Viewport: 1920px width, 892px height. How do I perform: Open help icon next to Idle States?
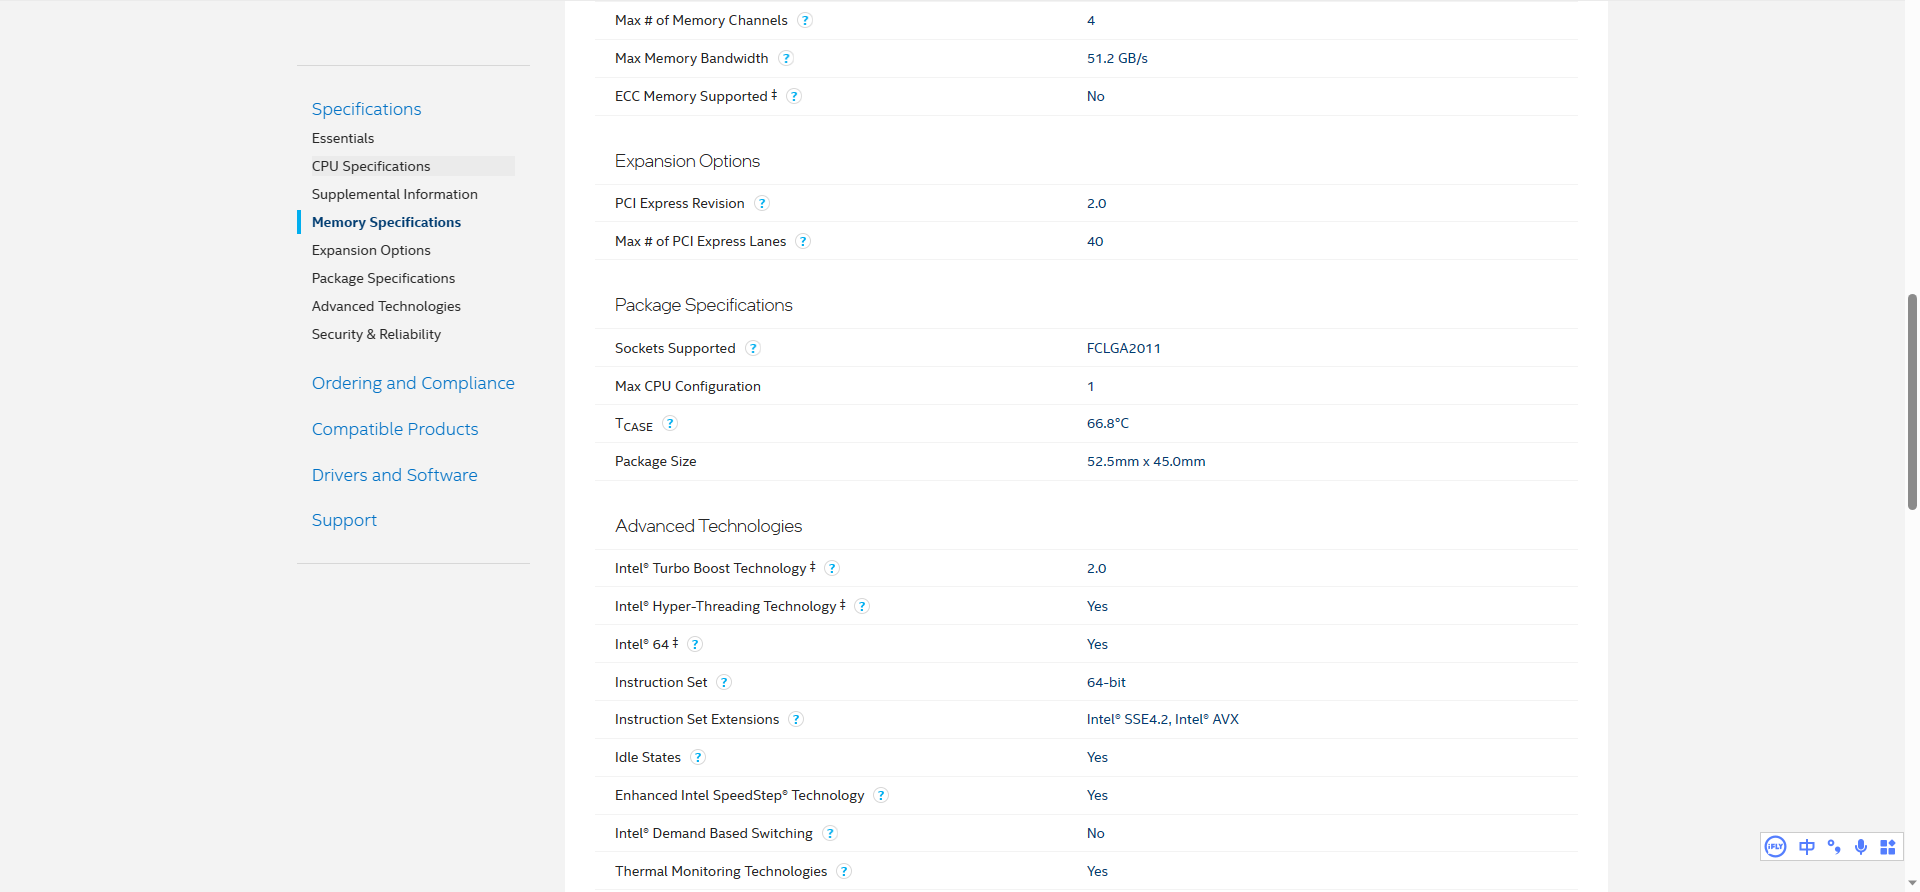click(698, 758)
